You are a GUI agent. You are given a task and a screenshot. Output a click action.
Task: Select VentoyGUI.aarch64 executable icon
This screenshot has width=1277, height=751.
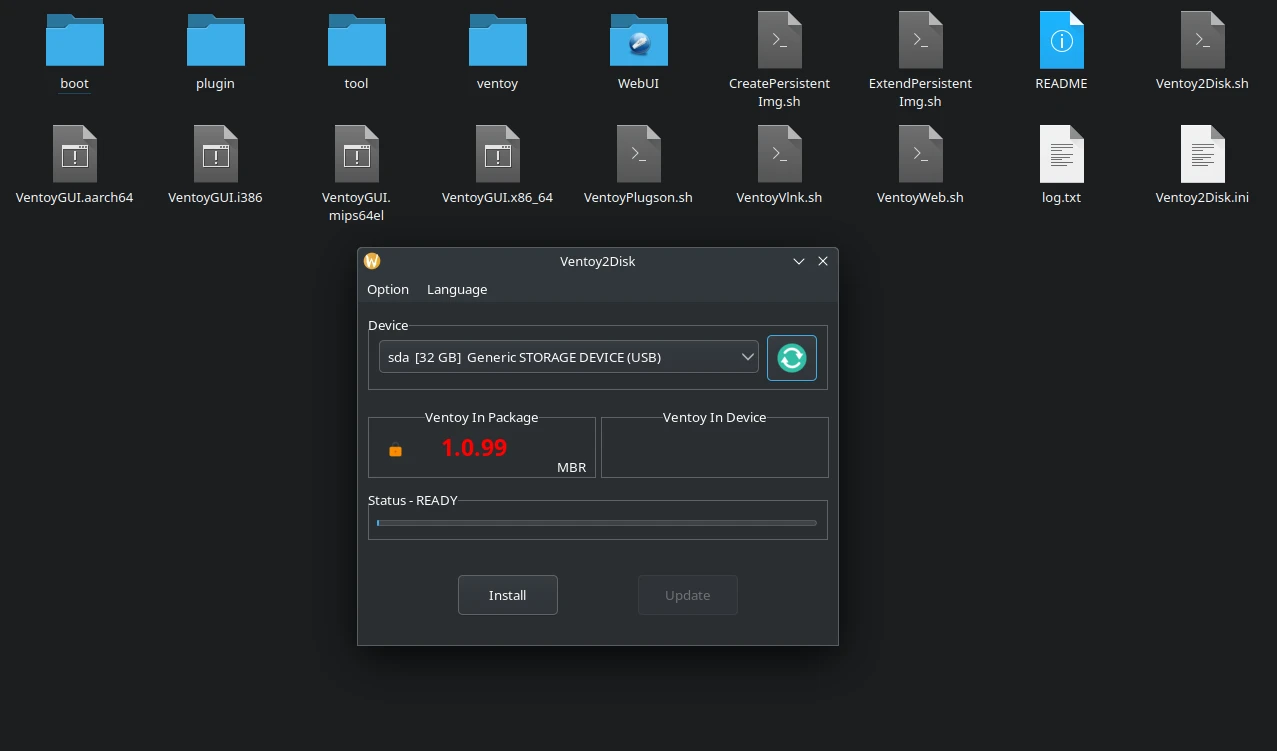[75, 154]
